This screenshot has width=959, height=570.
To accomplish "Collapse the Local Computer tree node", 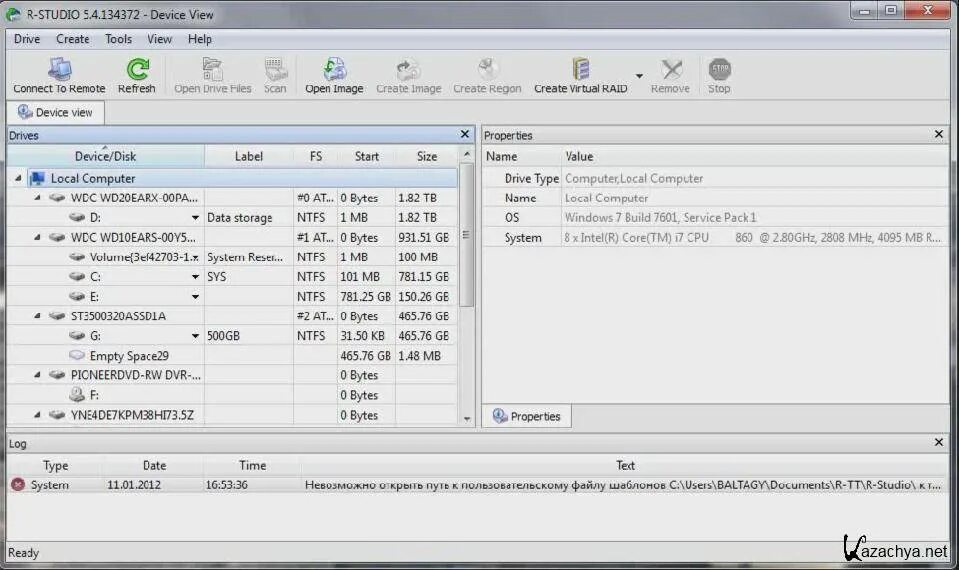I will [18, 178].
